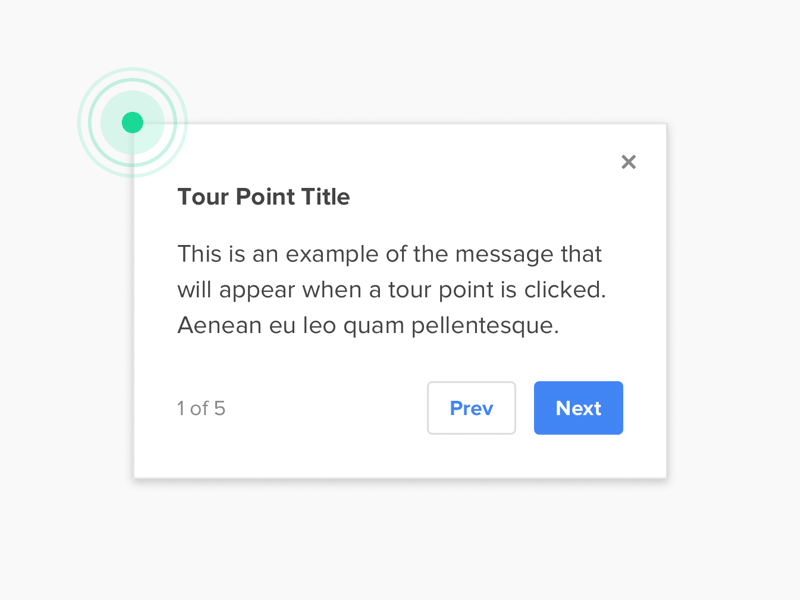Image resolution: width=800 pixels, height=600 pixels.
Task: Select the 'Tour Point Title' heading
Action: click(263, 197)
